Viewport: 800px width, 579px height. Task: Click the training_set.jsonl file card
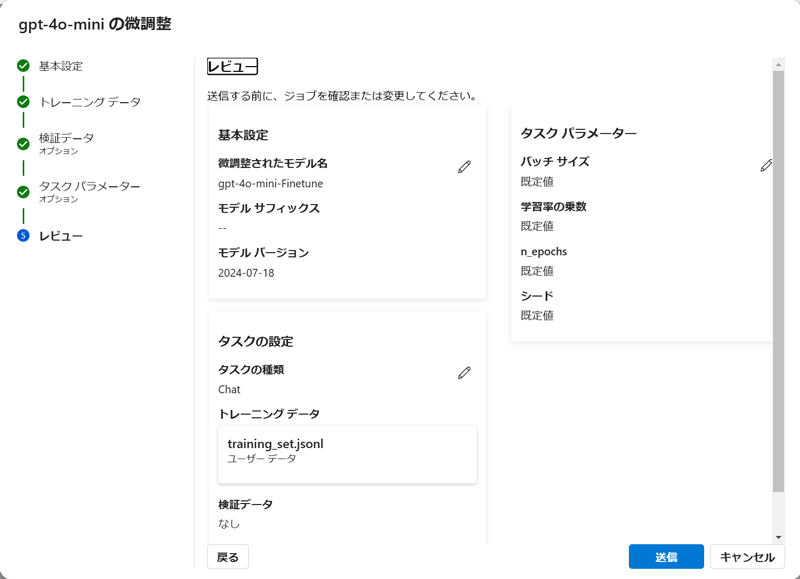(x=347, y=455)
